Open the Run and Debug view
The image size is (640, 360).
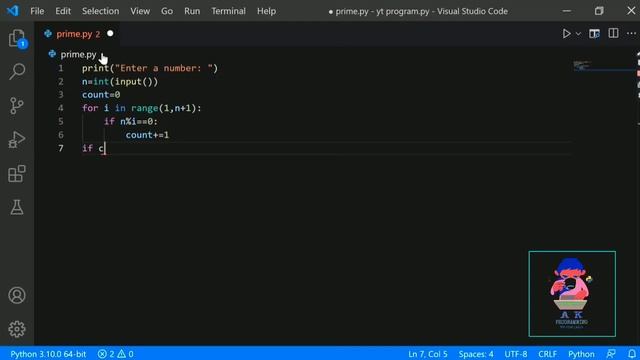(x=17, y=140)
